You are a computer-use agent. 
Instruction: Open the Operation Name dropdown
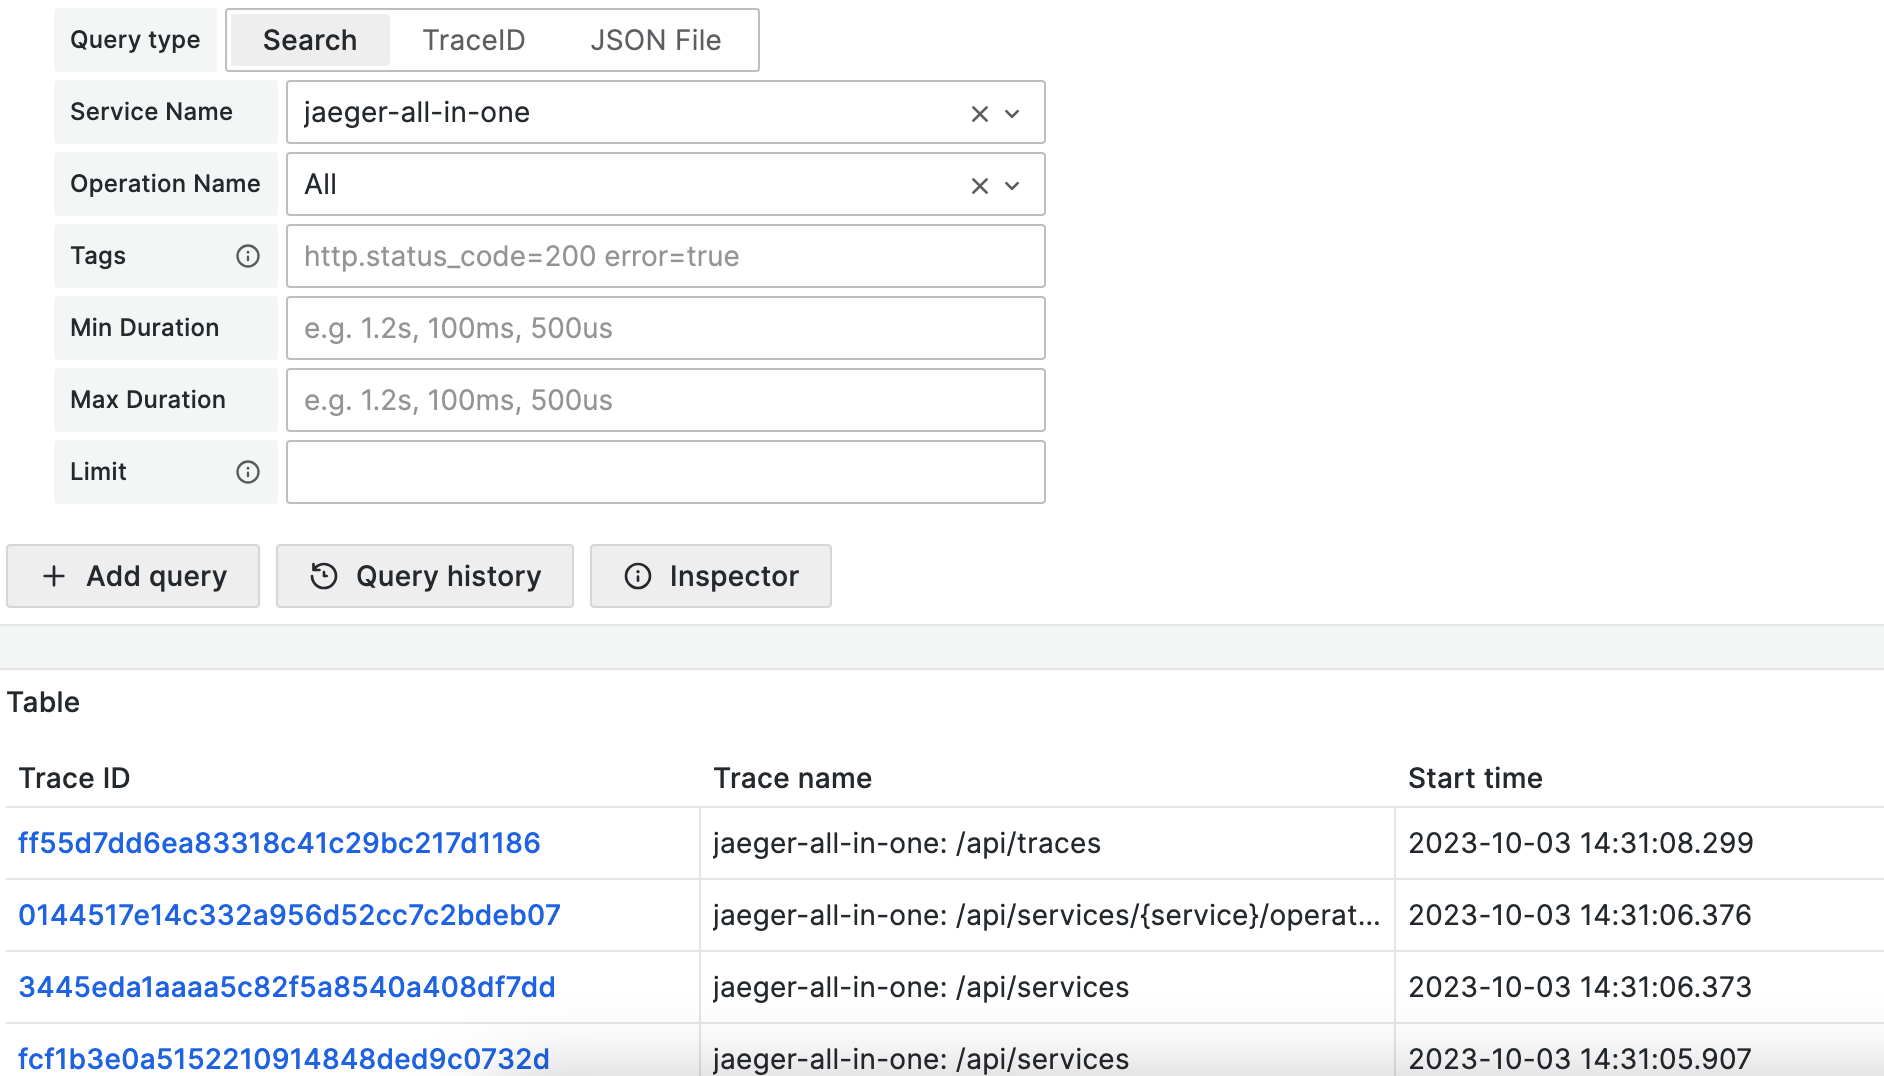click(1012, 185)
